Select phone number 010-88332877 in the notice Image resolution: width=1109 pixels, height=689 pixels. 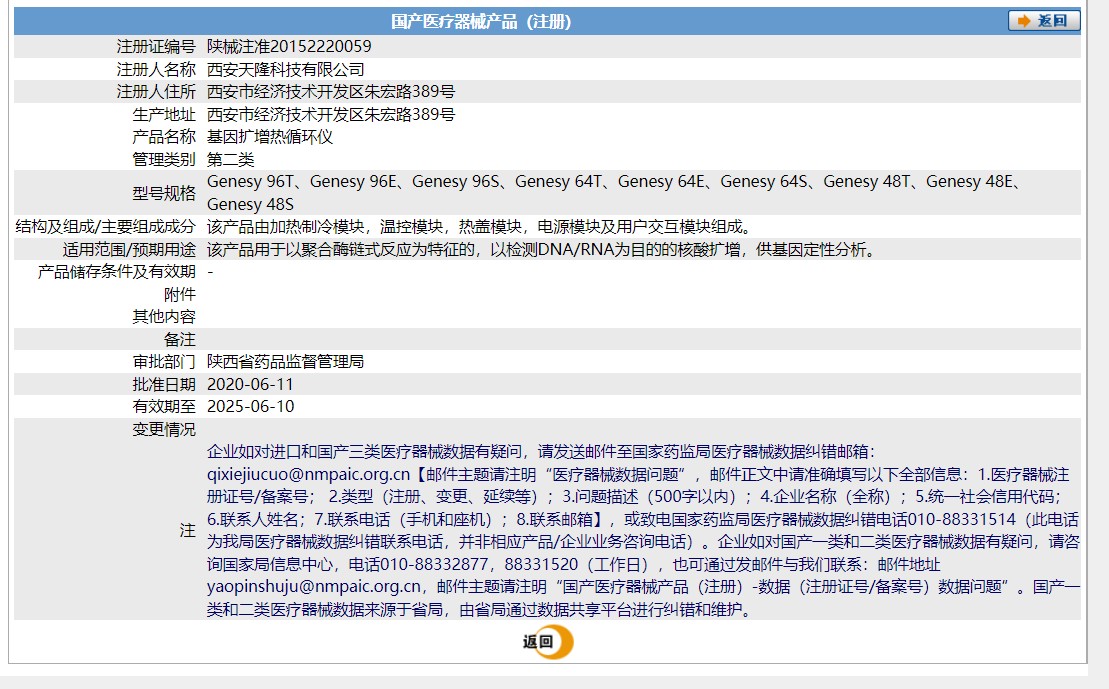coord(434,564)
